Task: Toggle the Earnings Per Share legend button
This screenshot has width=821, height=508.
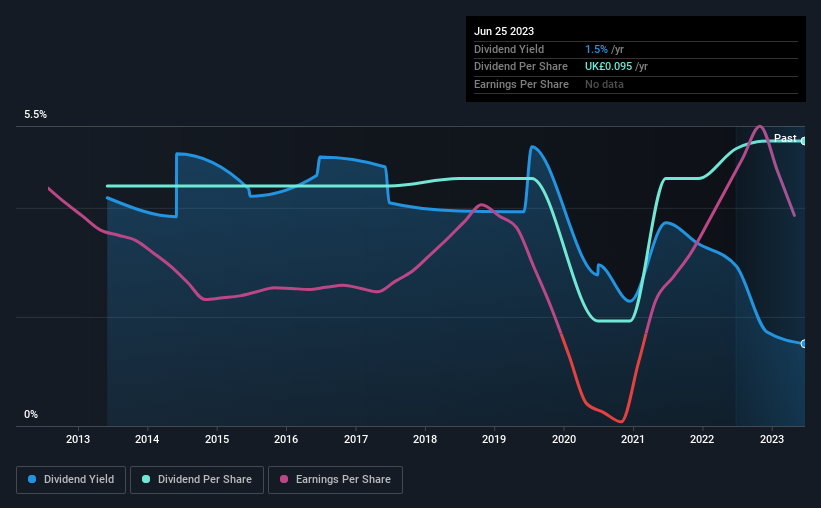Action: pos(335,480)
